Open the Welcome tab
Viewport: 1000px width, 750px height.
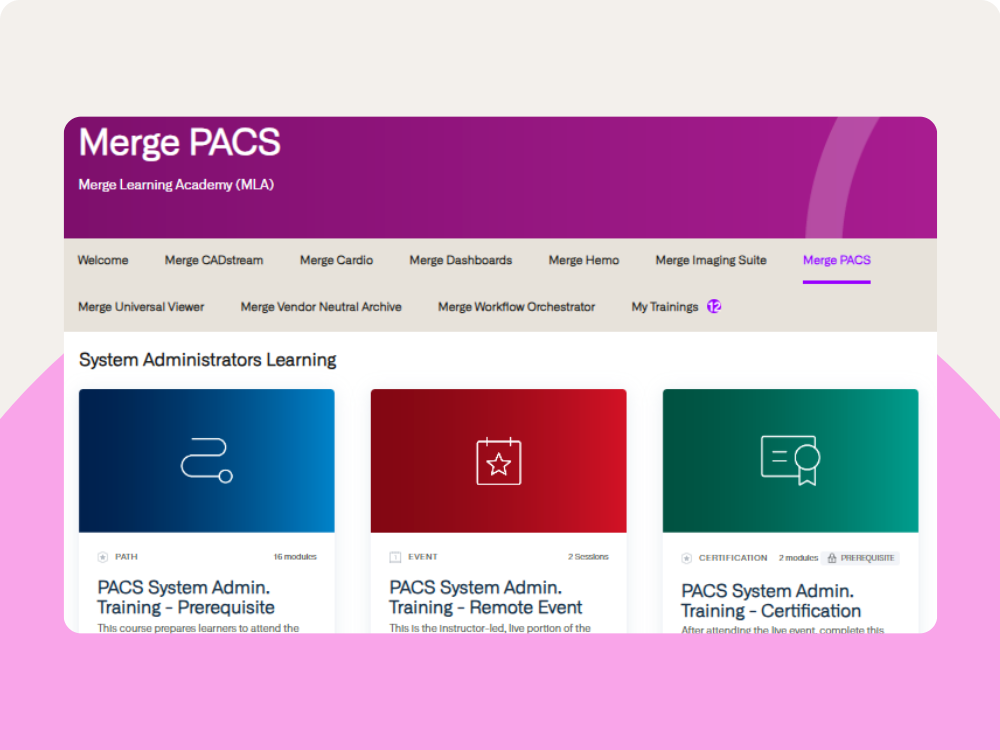coord(103,260)
